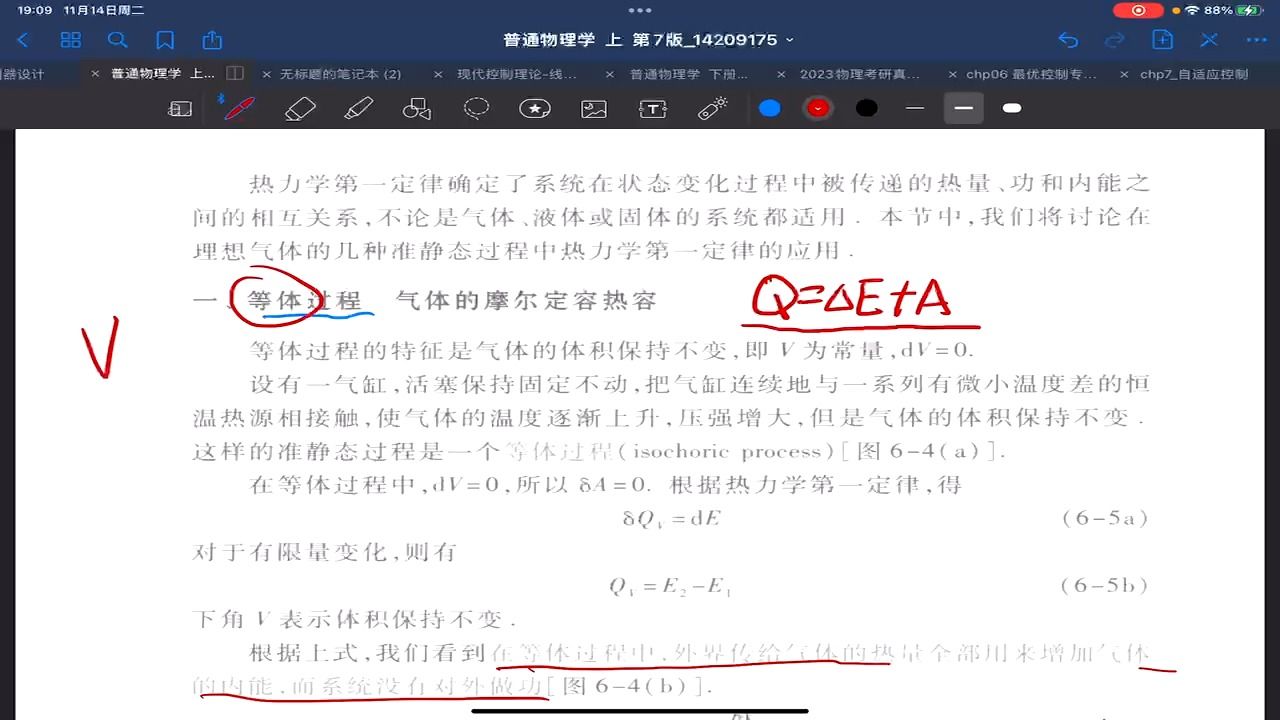Pick the black pen color
This screenshot has height=720, width=1280.
(867, 108)
